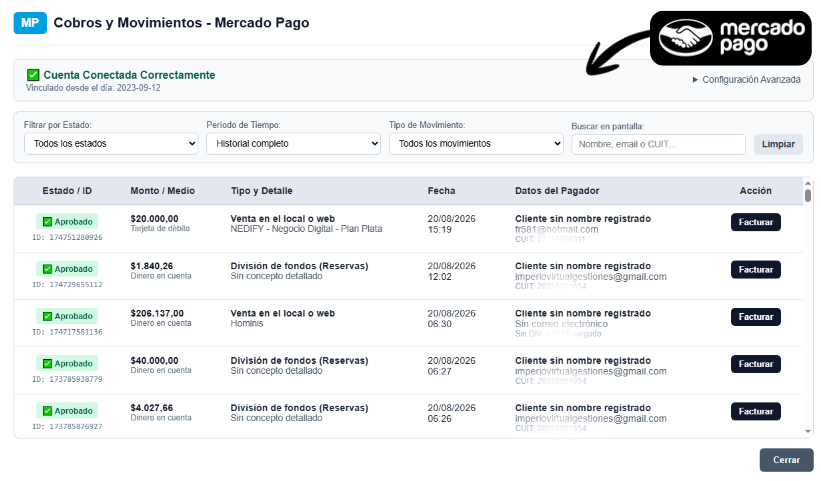Click the title Cobros y Movimientos - Mercado Pago
This screenshot has width=821, height=481.
point(181,23)
